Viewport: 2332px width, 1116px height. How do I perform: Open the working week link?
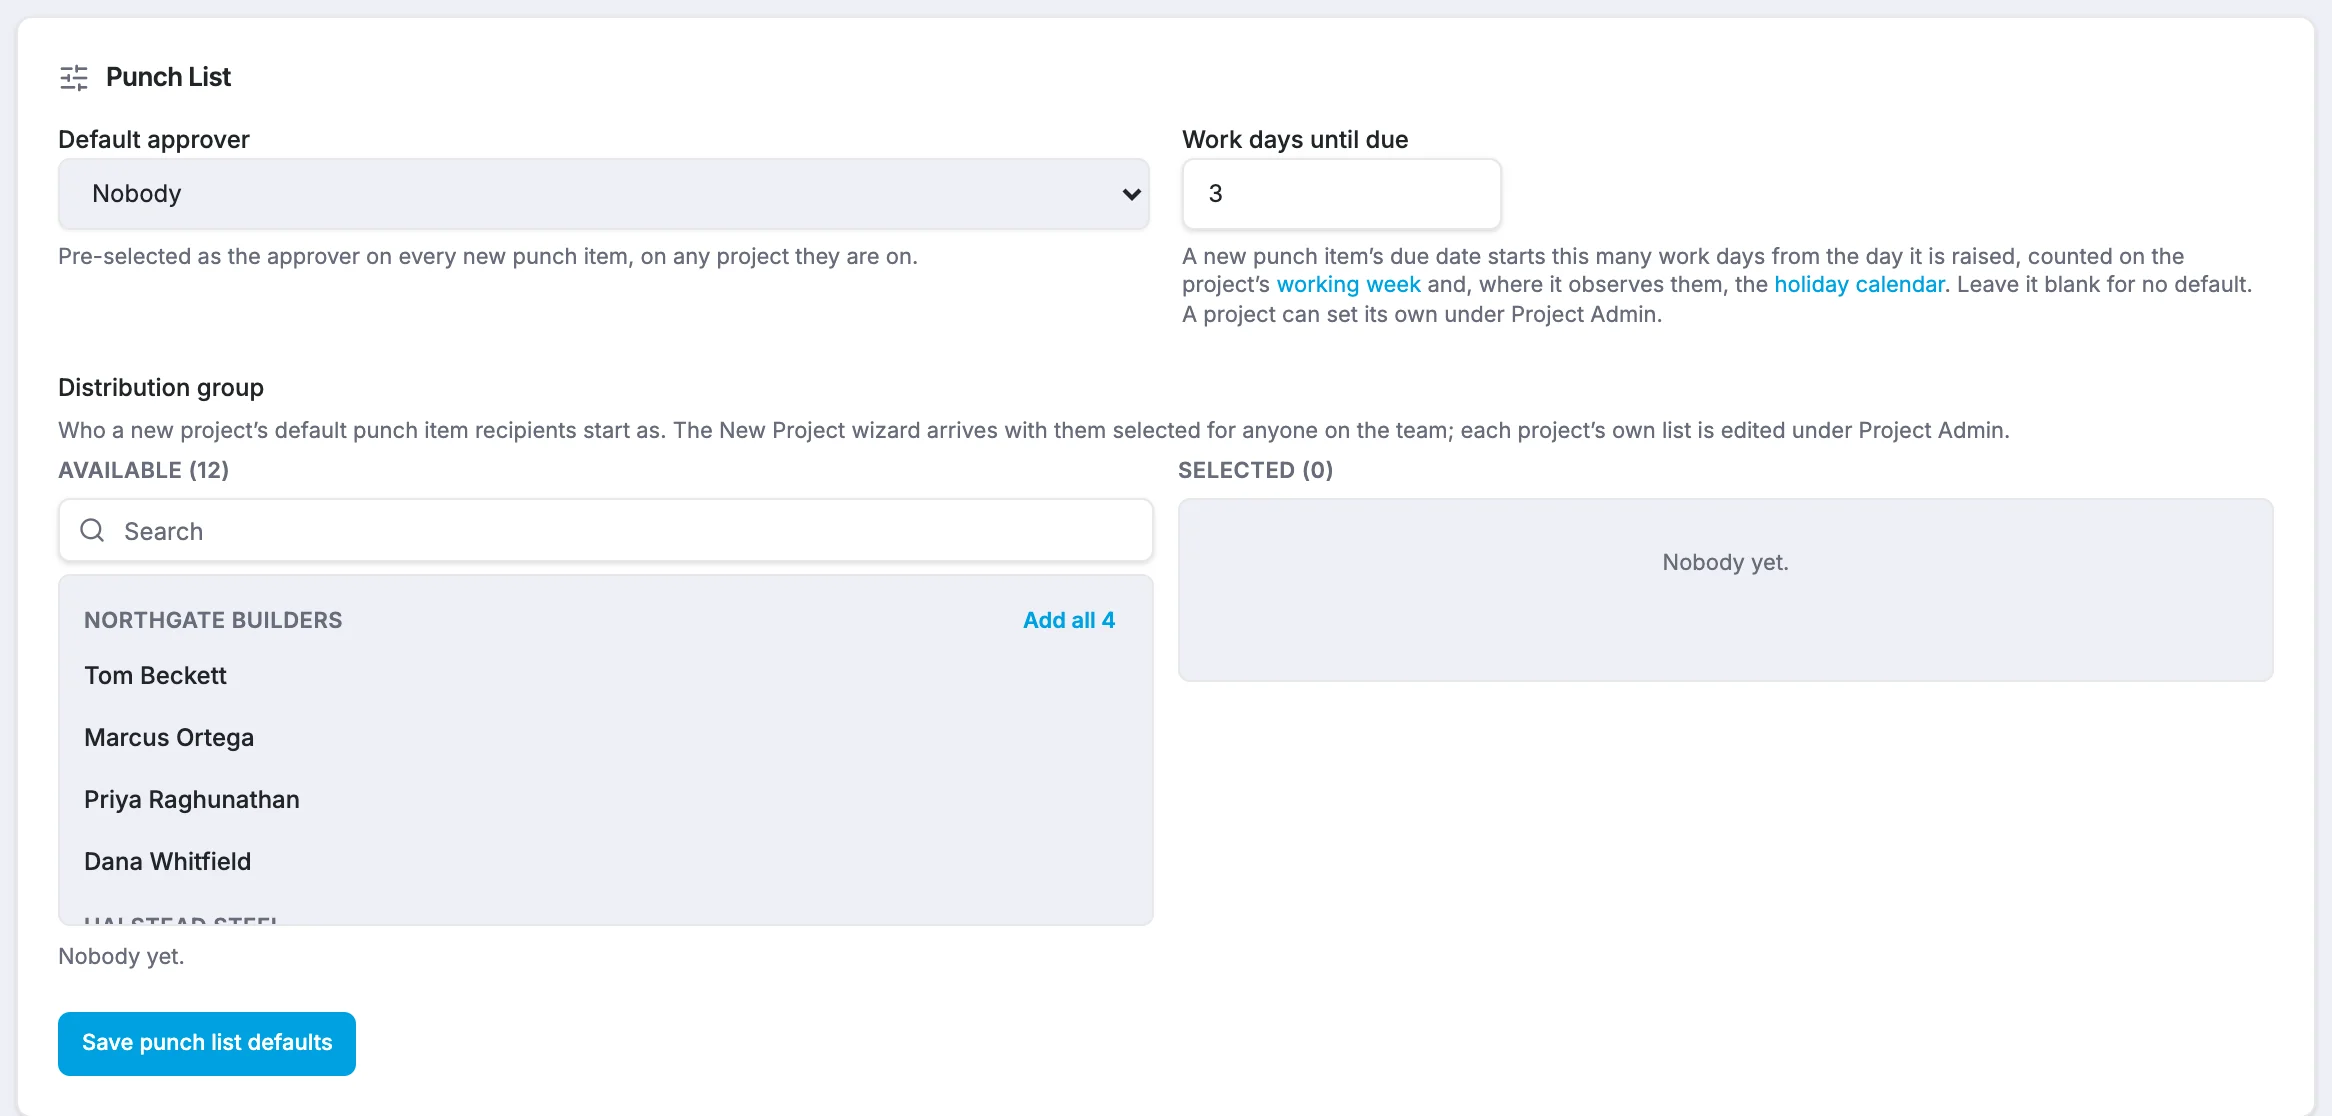1348,285
